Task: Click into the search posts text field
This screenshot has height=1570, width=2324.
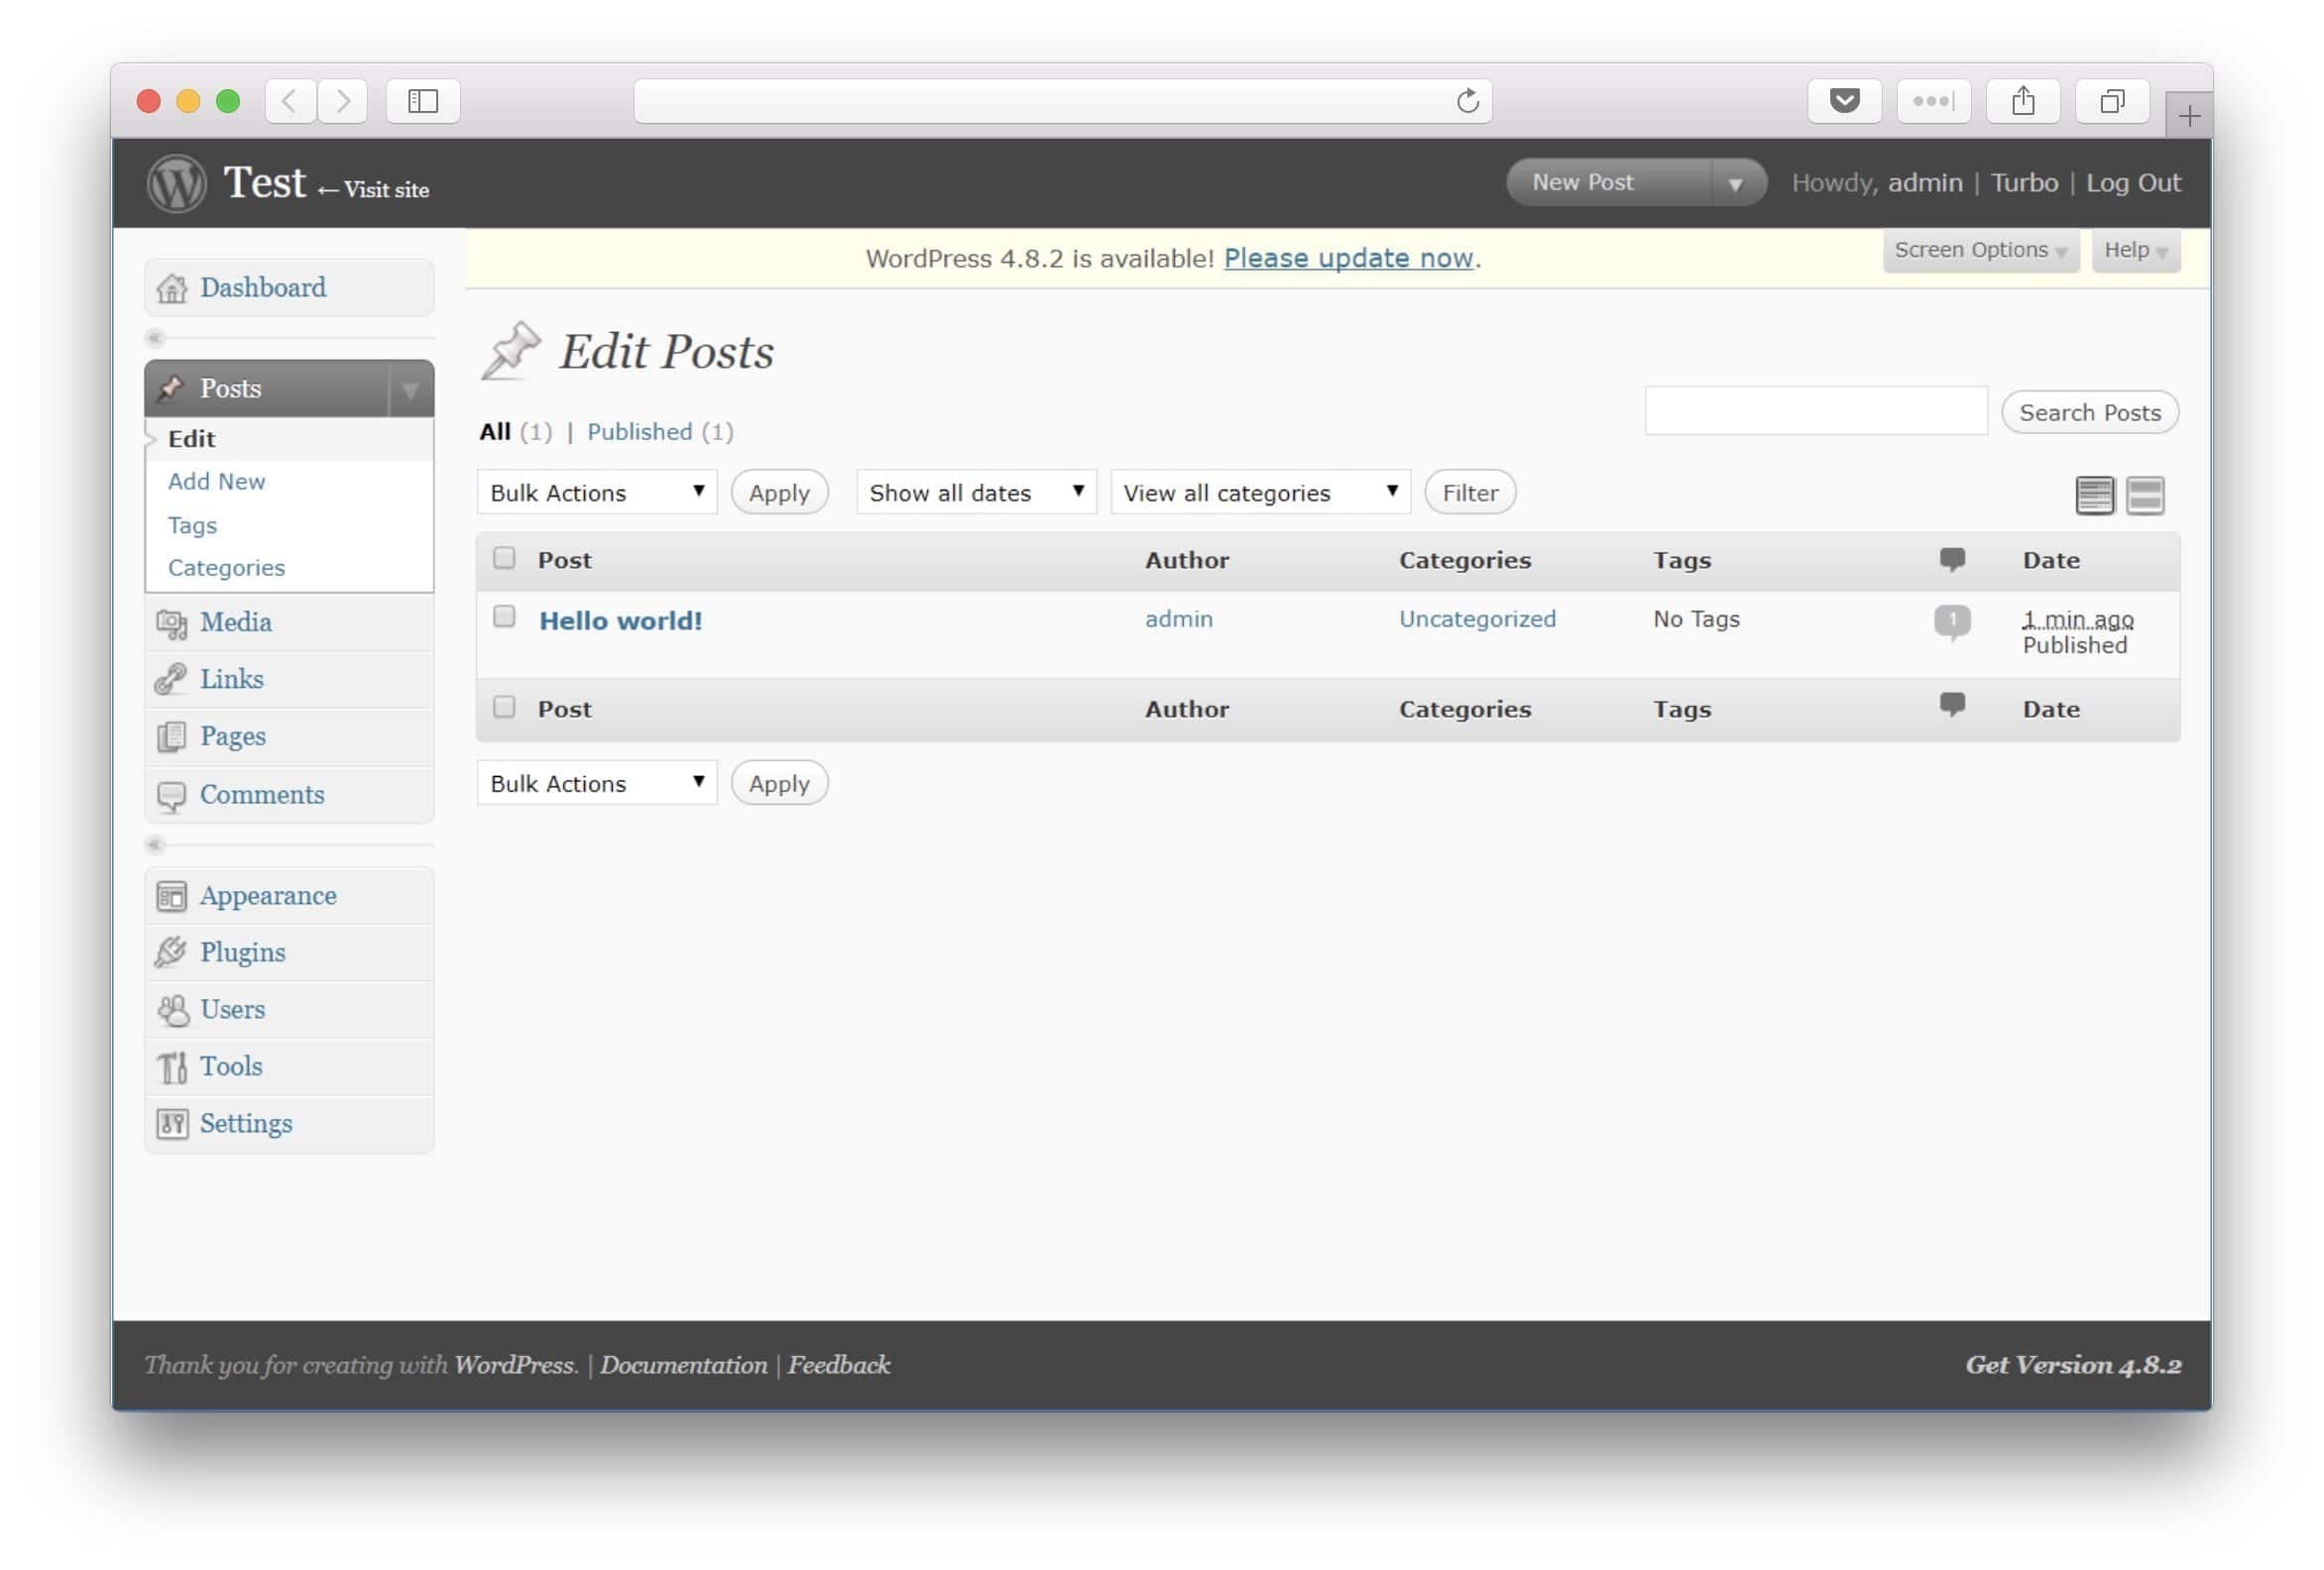Action: click(1815, 411)
